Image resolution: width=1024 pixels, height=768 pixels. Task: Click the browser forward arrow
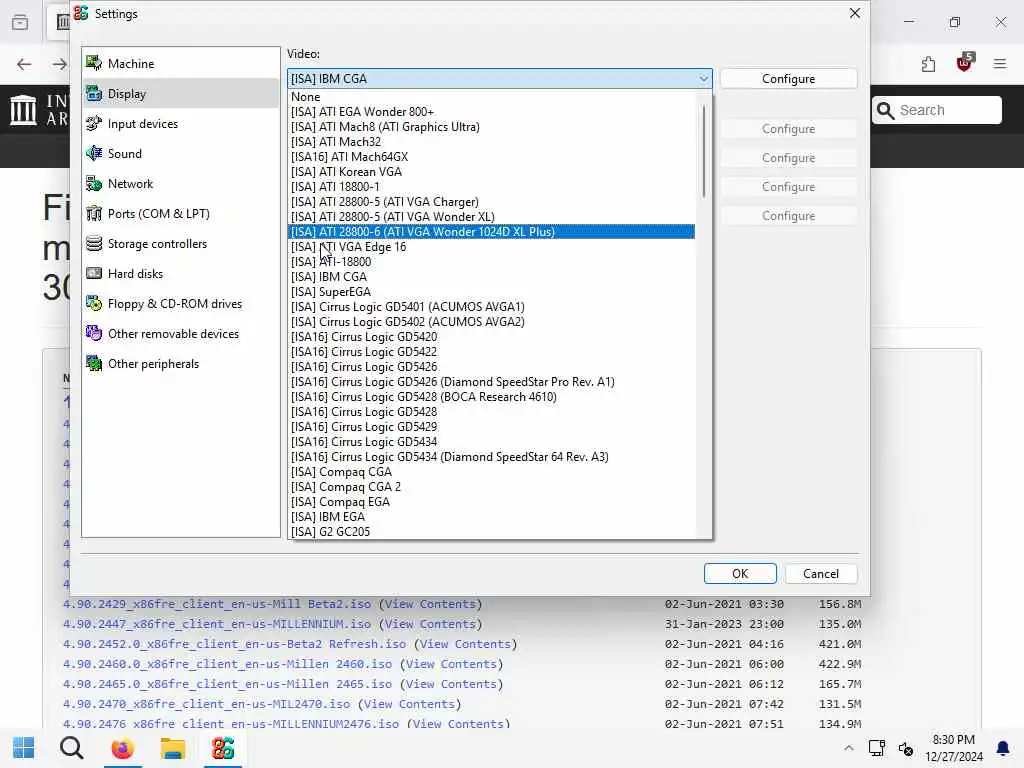59,64
